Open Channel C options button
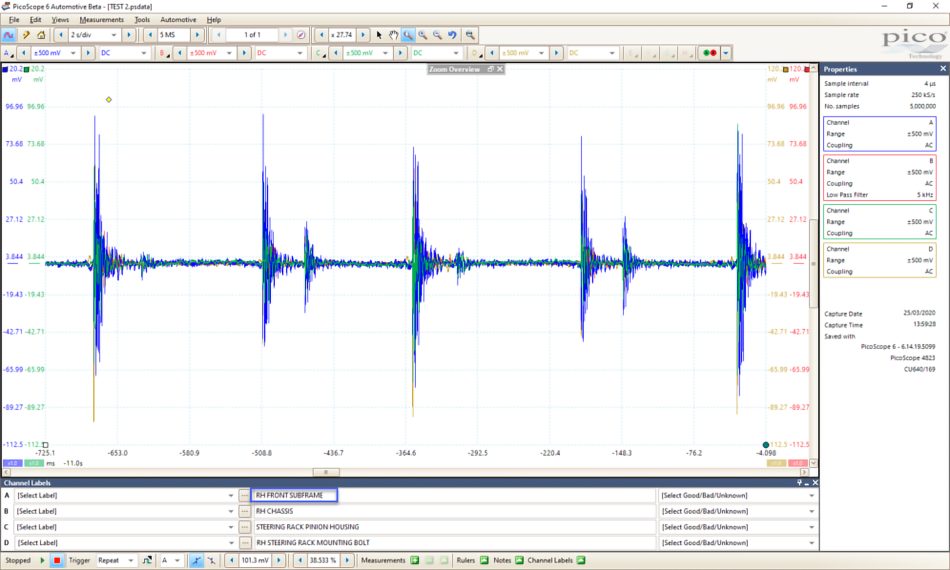Screen dimensions: 950x570 click(320, 53)
